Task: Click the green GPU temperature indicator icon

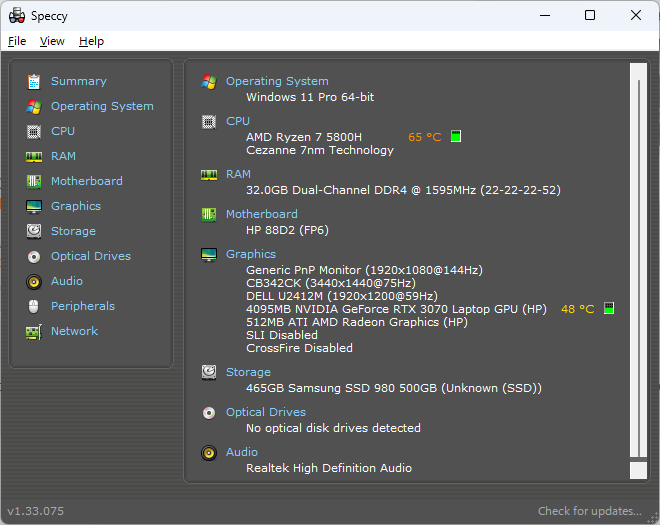Action: (609, 308)
